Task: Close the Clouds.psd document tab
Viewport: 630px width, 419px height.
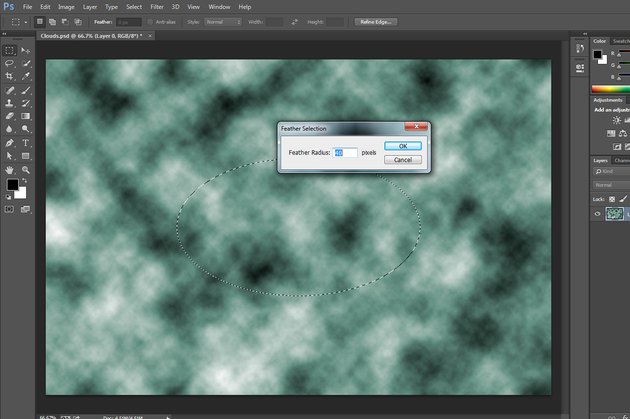Action: pos(150,36)
